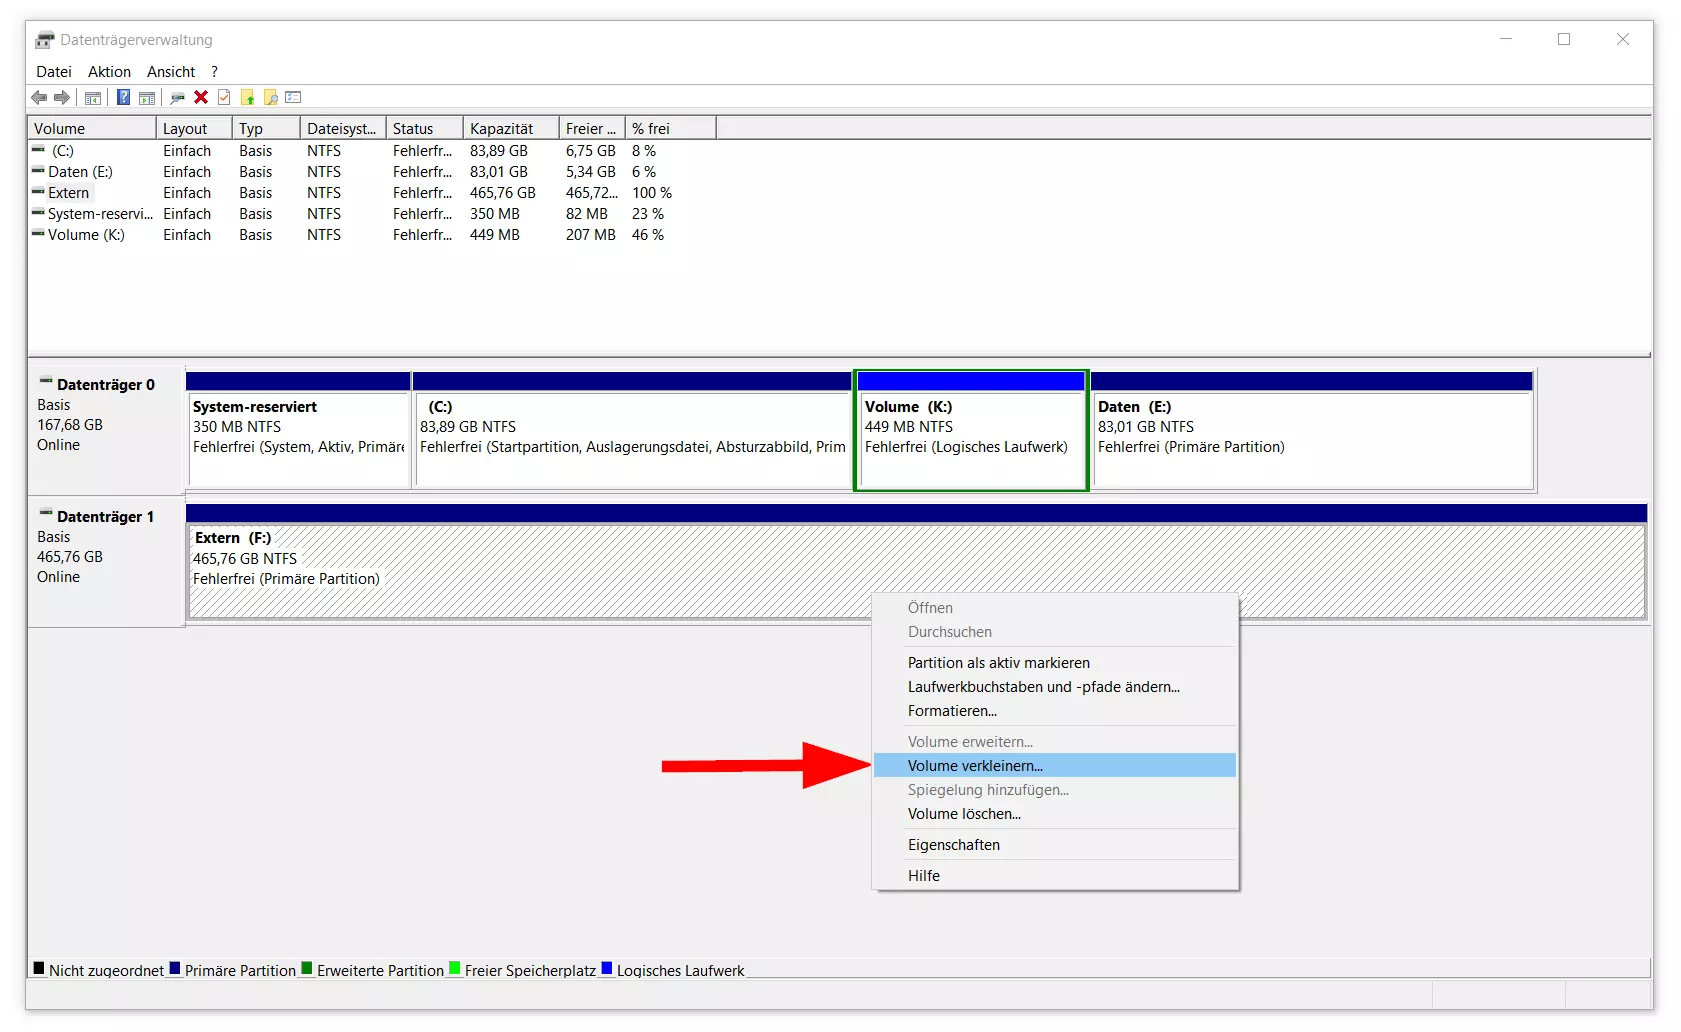The width and height of the screenshot is (1681, 1032).
Task: Sort by the Typ column header
Action: click(x=266, y=128)
